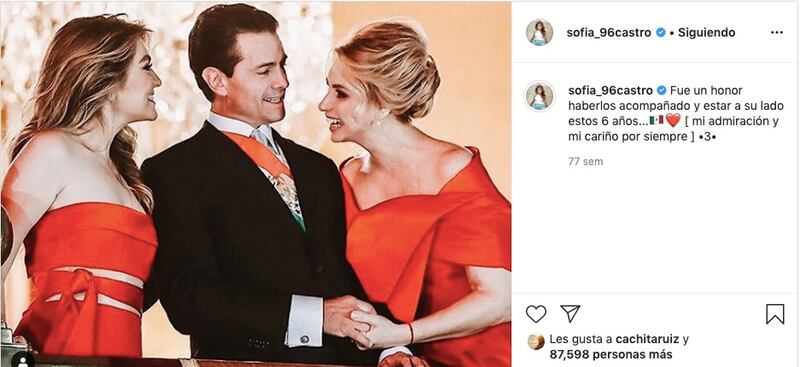Toggle the Siguiendo follow status
The image size is (800, 367).
[x=706, y=33]
